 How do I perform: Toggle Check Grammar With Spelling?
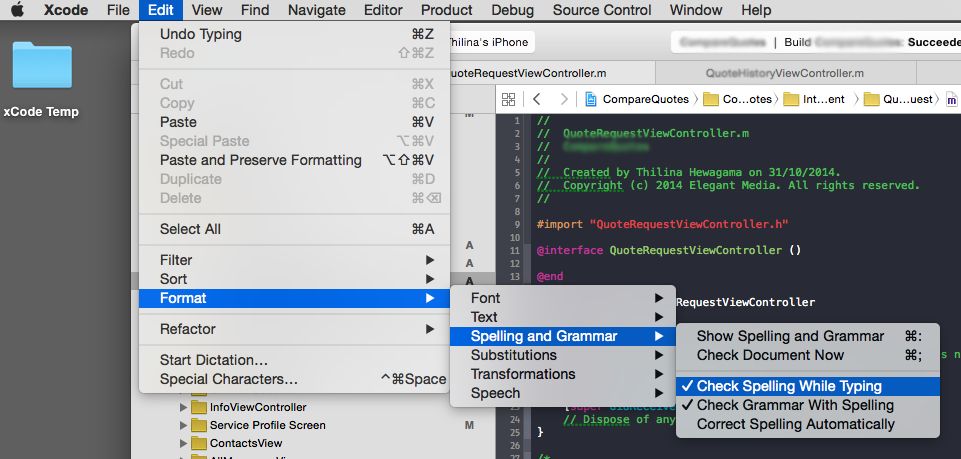808,405
